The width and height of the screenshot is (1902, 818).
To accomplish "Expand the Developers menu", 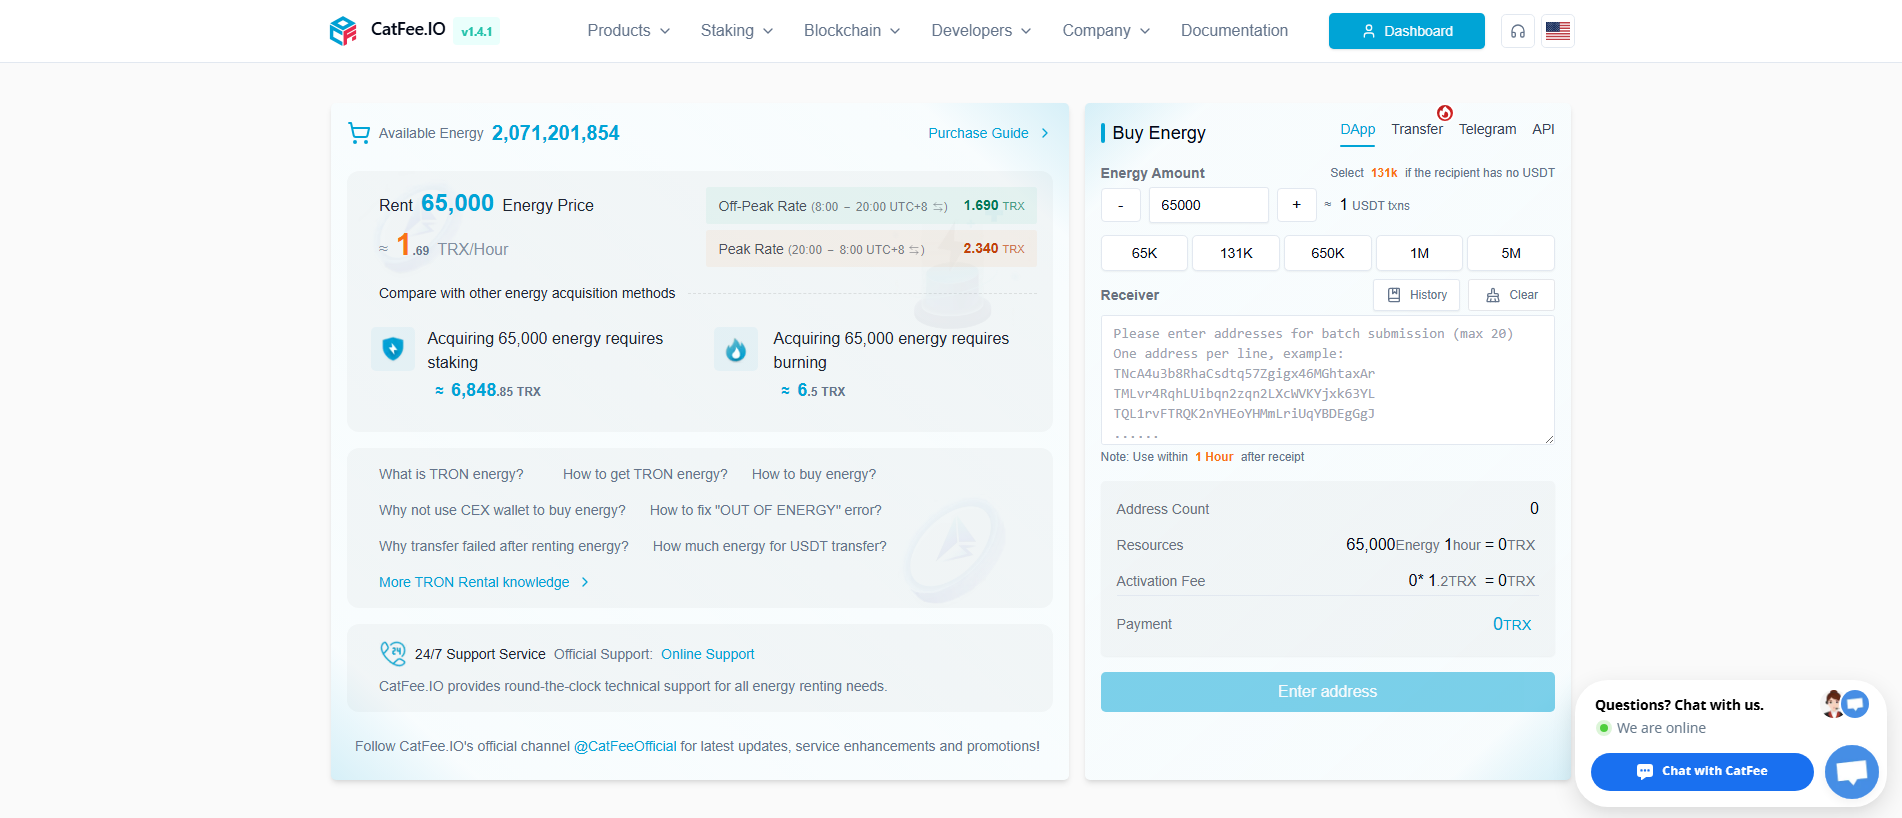I will [981, 31].
